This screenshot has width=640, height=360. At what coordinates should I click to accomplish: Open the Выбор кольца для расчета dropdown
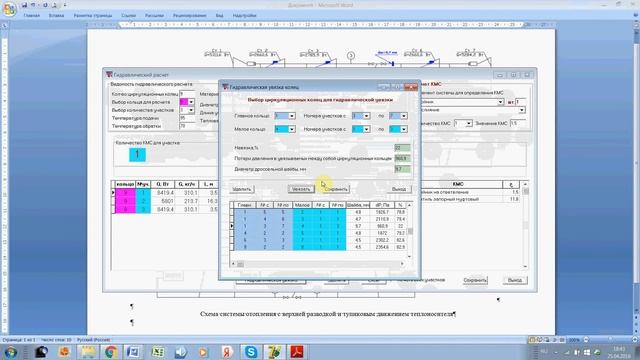click(191, 102)
